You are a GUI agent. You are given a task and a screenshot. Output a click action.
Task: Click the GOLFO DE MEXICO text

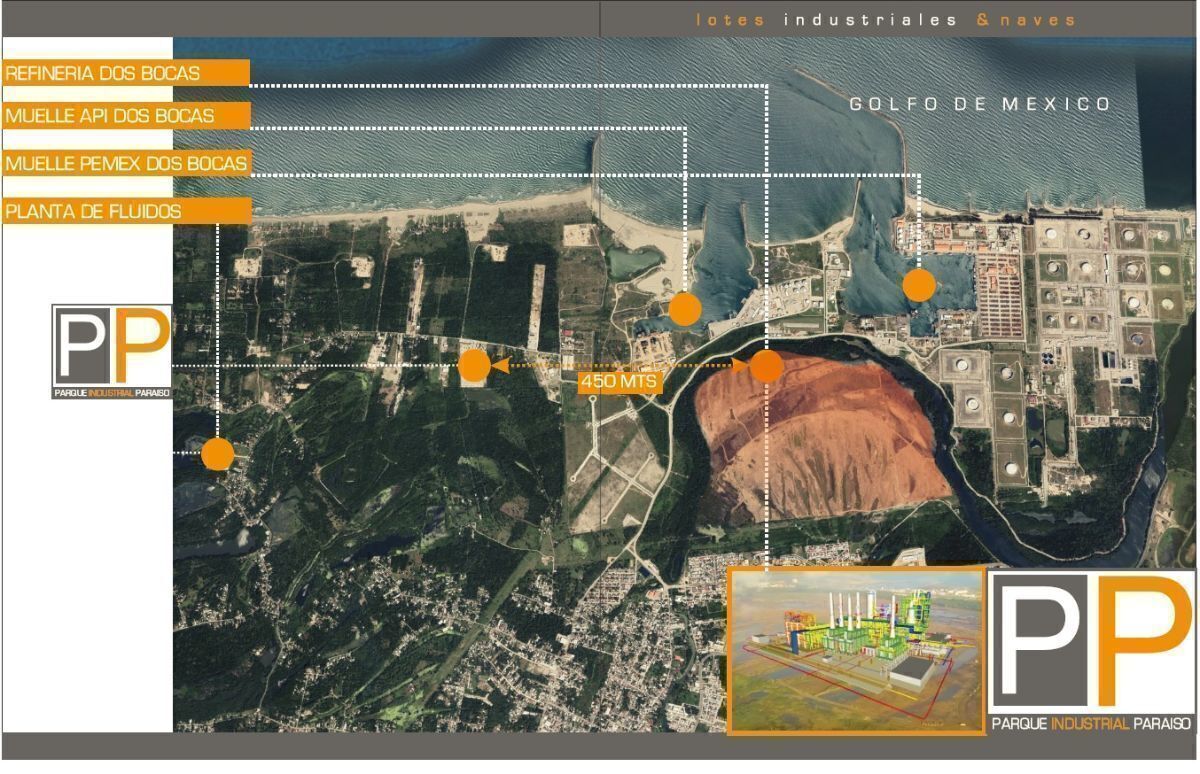(x=979, y=104)
